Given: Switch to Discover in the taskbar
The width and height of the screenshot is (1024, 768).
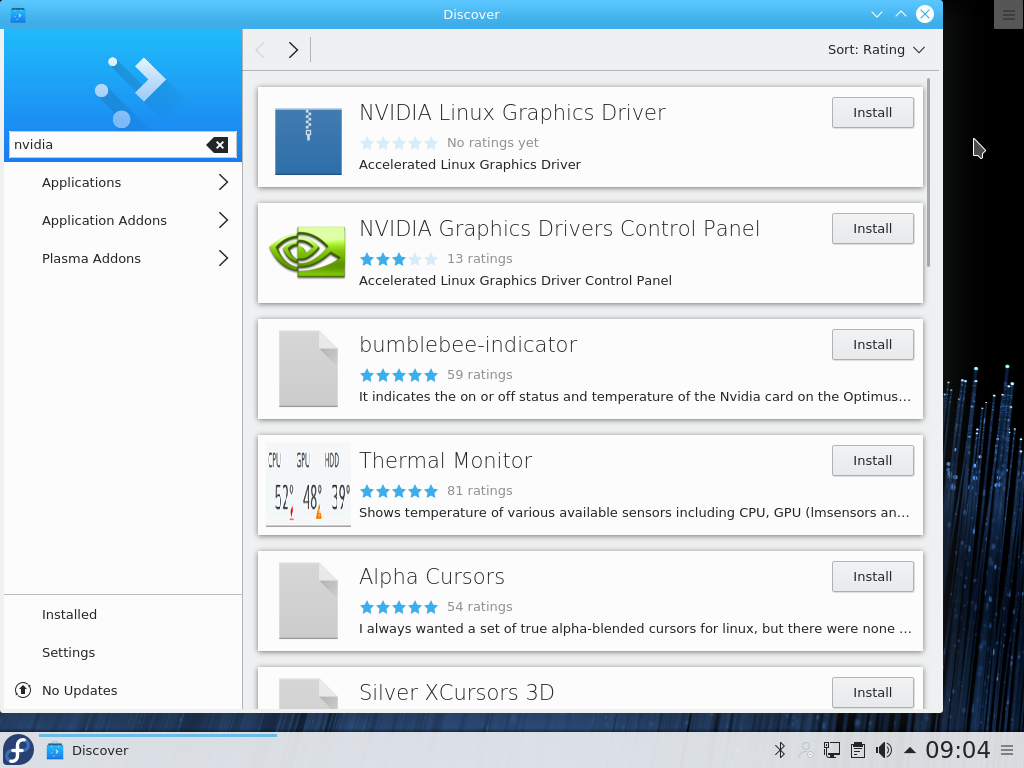Looking at the screenshot, I should tap(158, 750).
